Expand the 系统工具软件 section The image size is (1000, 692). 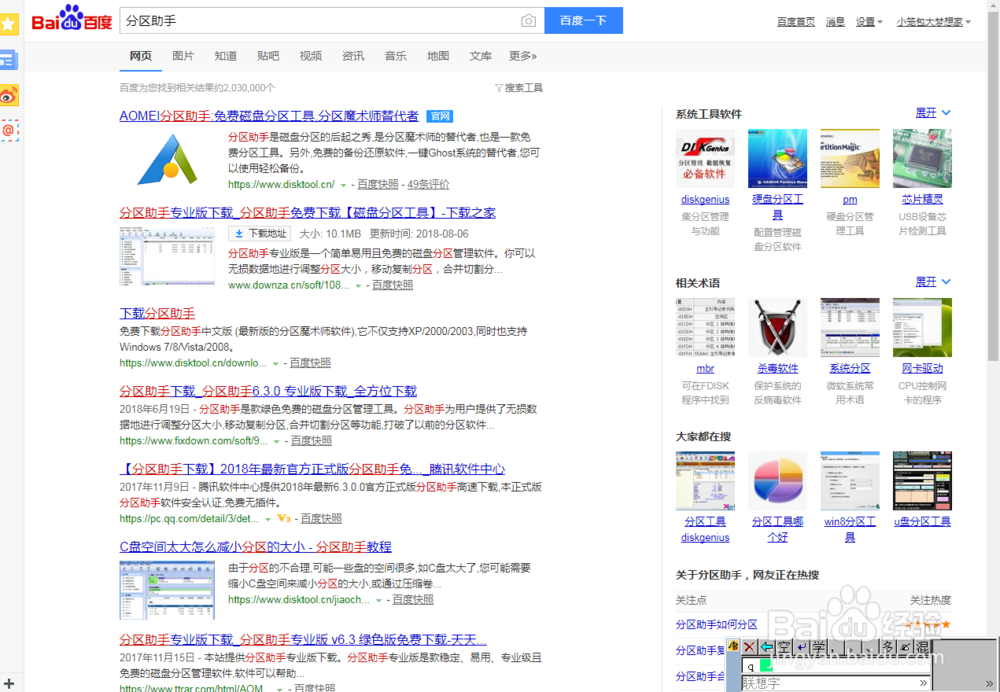coord(933,113)
